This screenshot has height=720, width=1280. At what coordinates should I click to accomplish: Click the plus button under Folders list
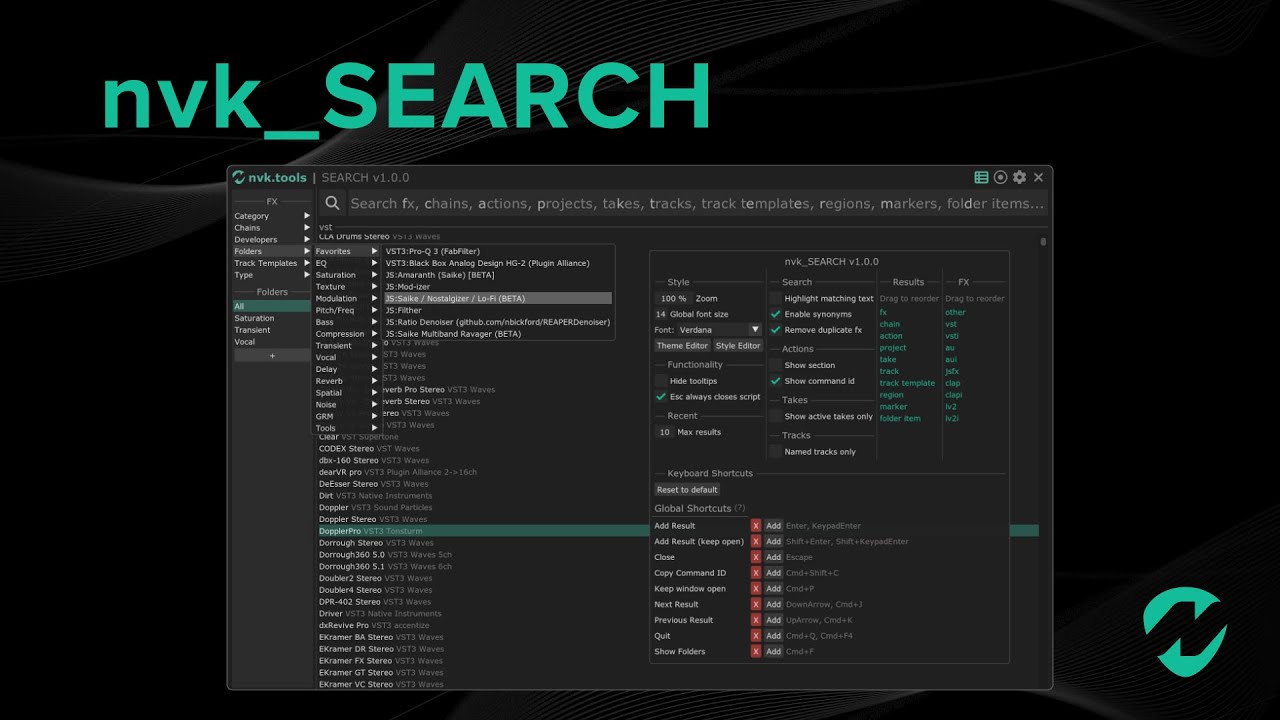[x=272, y=356]
